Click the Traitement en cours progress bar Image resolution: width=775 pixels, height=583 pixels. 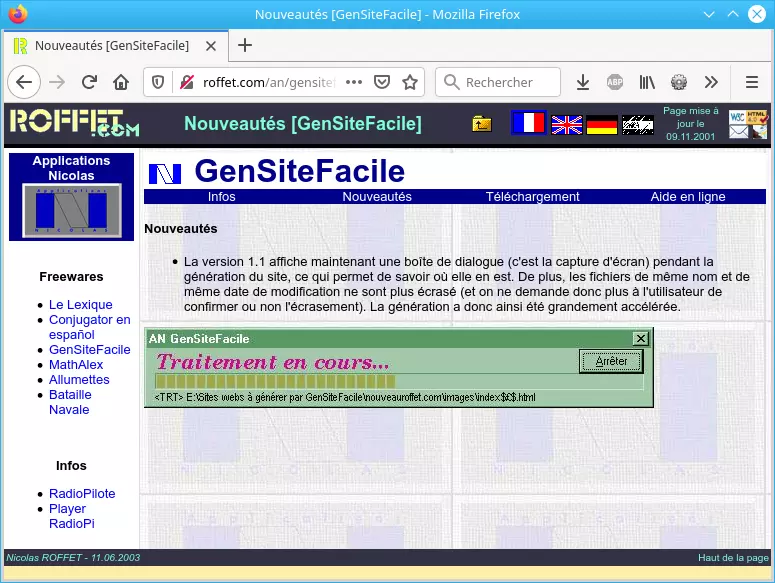coord(399,381)
